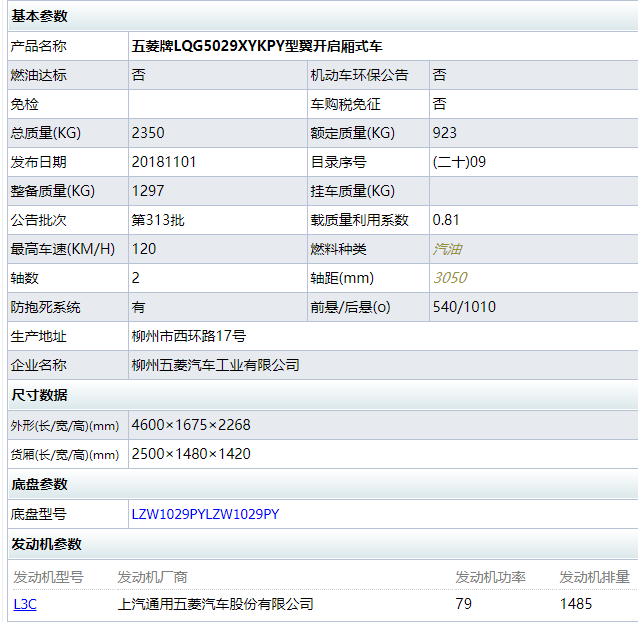Click the 货厢(长/宽/高)(mm) label
Screen dimensions: 638x622
(65, 454)
